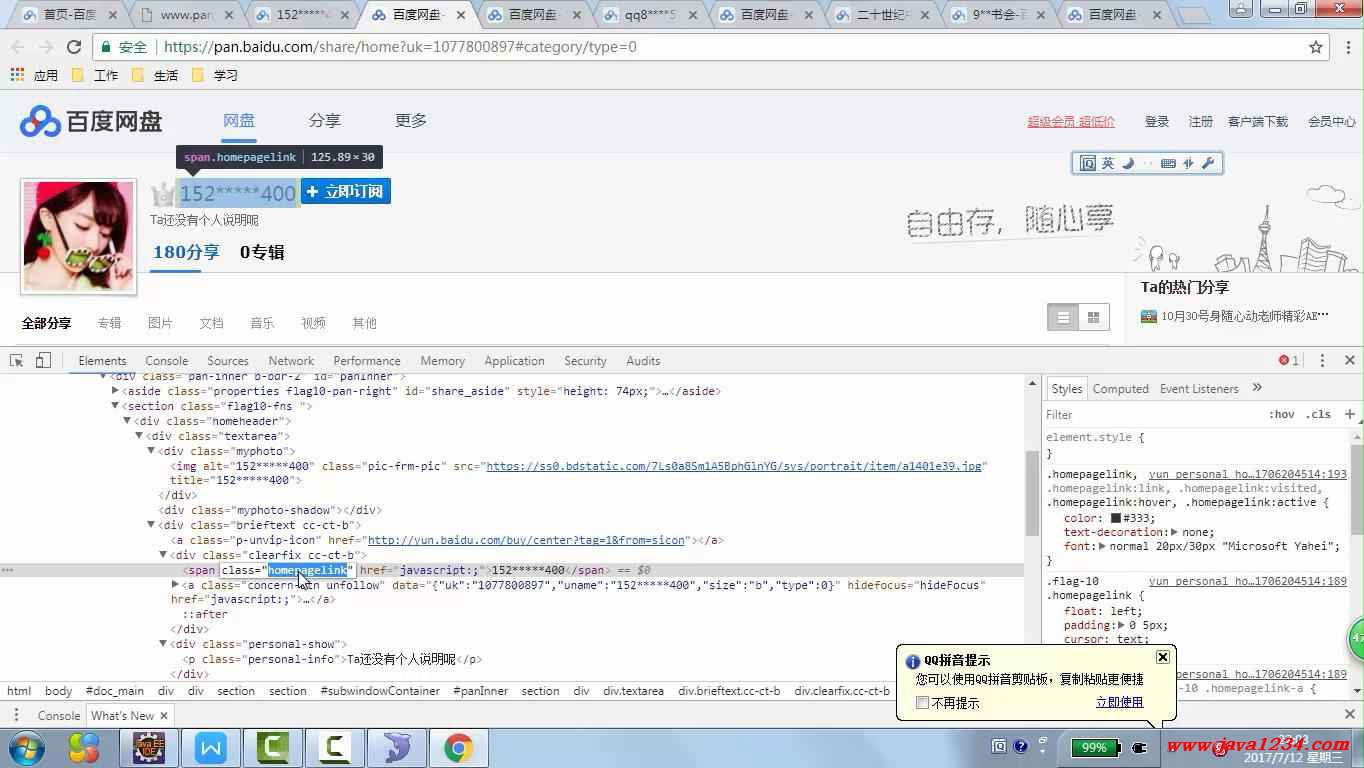Collapse the section flag10-fns node

tap(116, 406)
